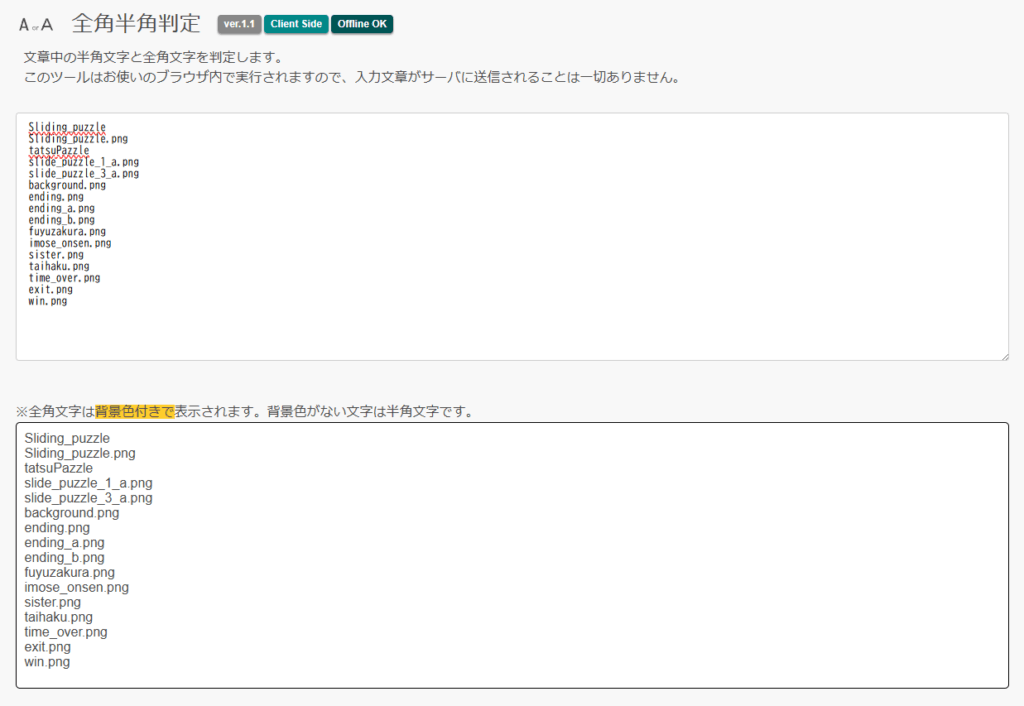The image size is (1024, 706).
Task: Click 'win.png' line in the input textarea
Action: 48,301
